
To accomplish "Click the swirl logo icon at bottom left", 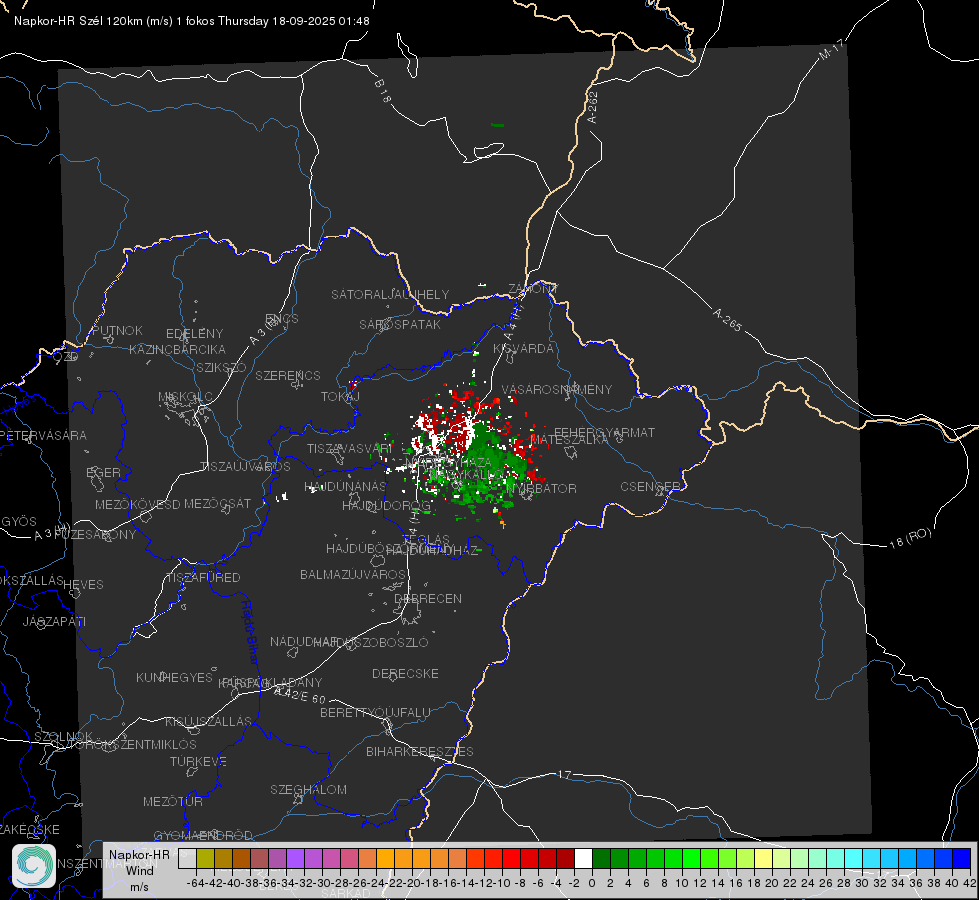I will (34, 866).
